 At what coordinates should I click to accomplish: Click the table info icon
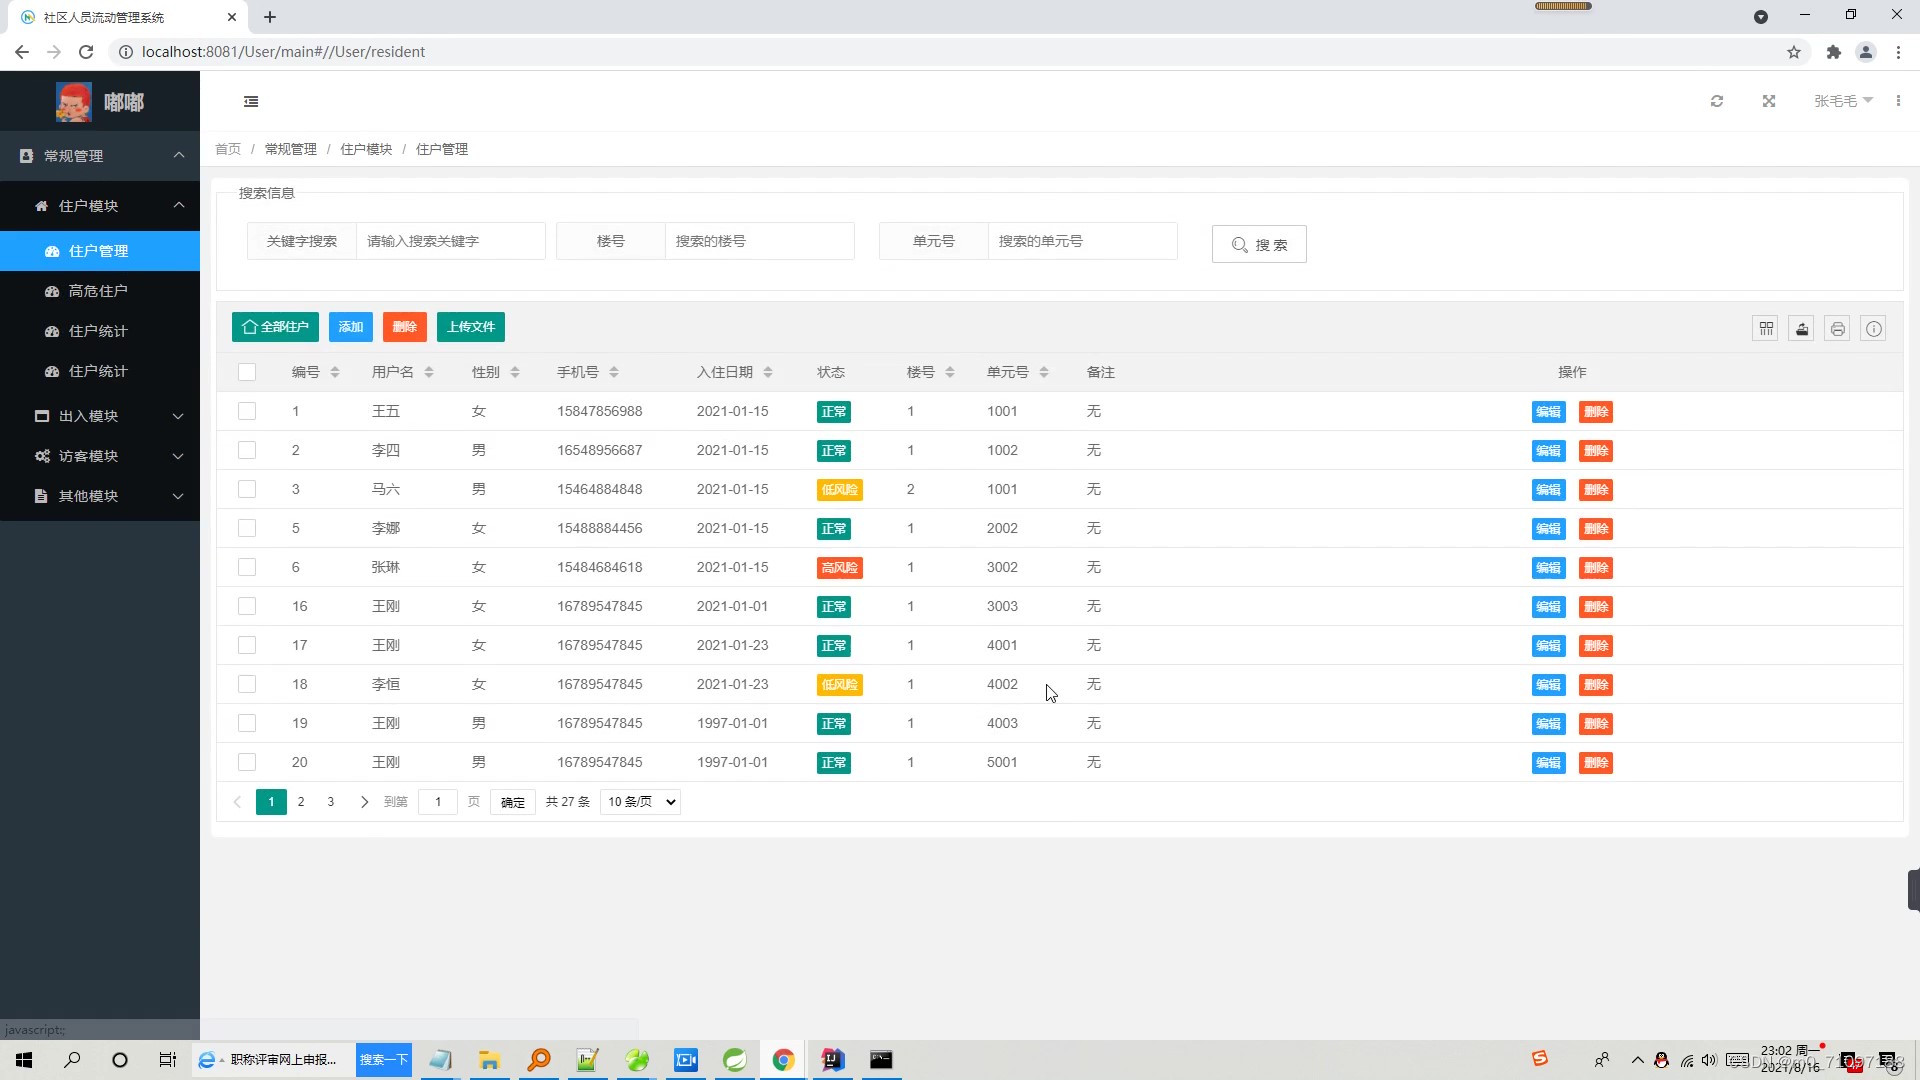click(1874, 328)
